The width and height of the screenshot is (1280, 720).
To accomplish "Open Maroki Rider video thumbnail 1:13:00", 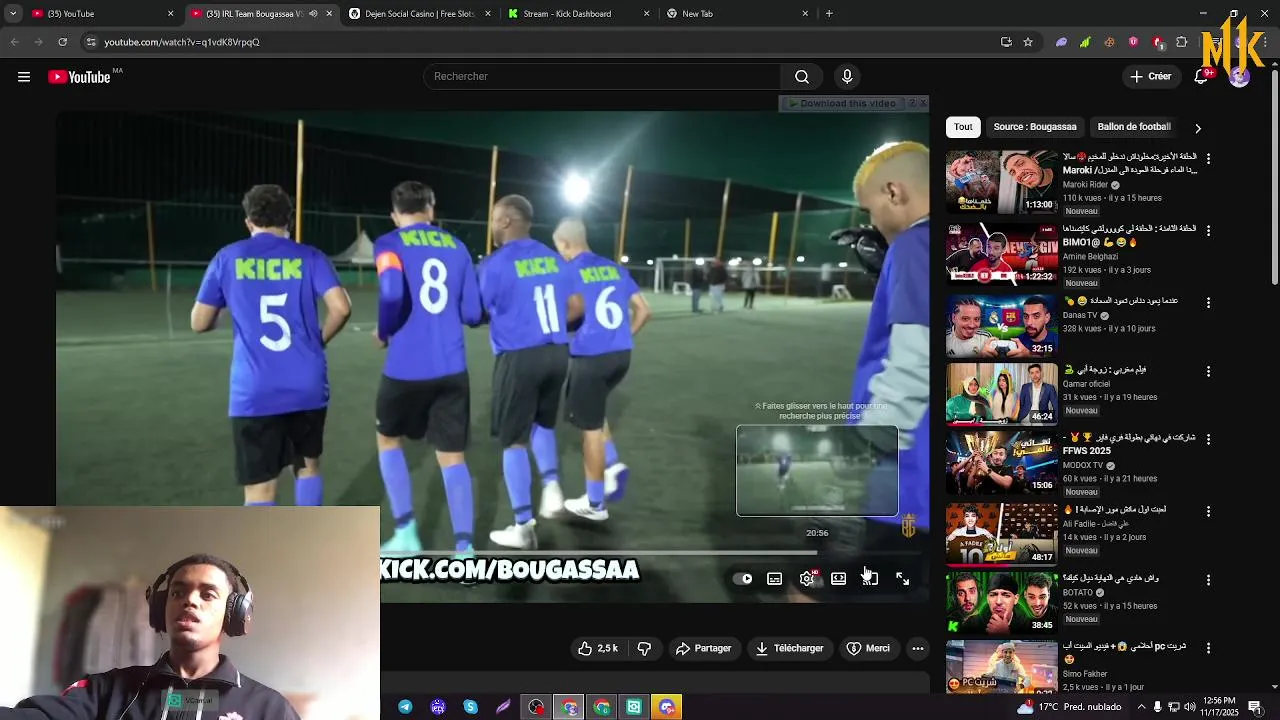I will [x=1001, y=182].
